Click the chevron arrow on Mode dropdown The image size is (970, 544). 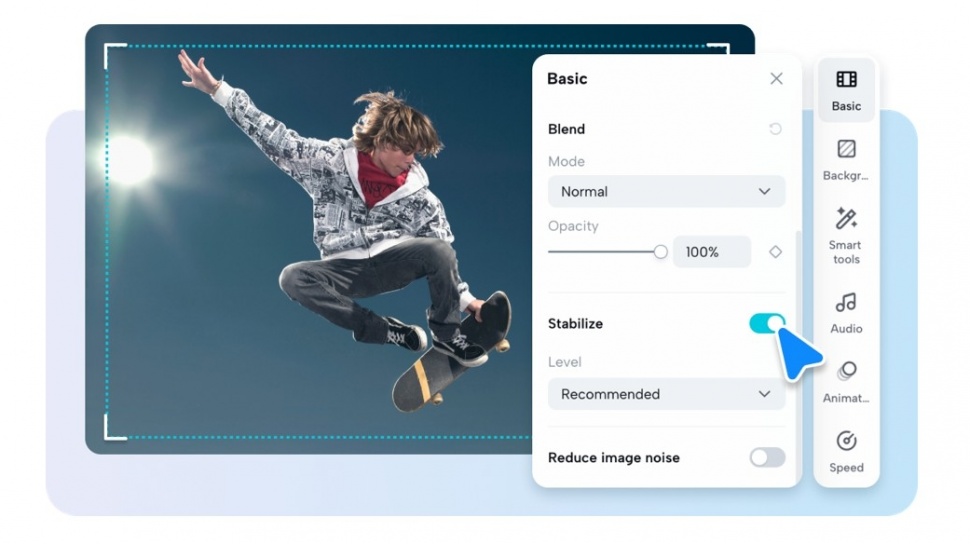[765, 191]
